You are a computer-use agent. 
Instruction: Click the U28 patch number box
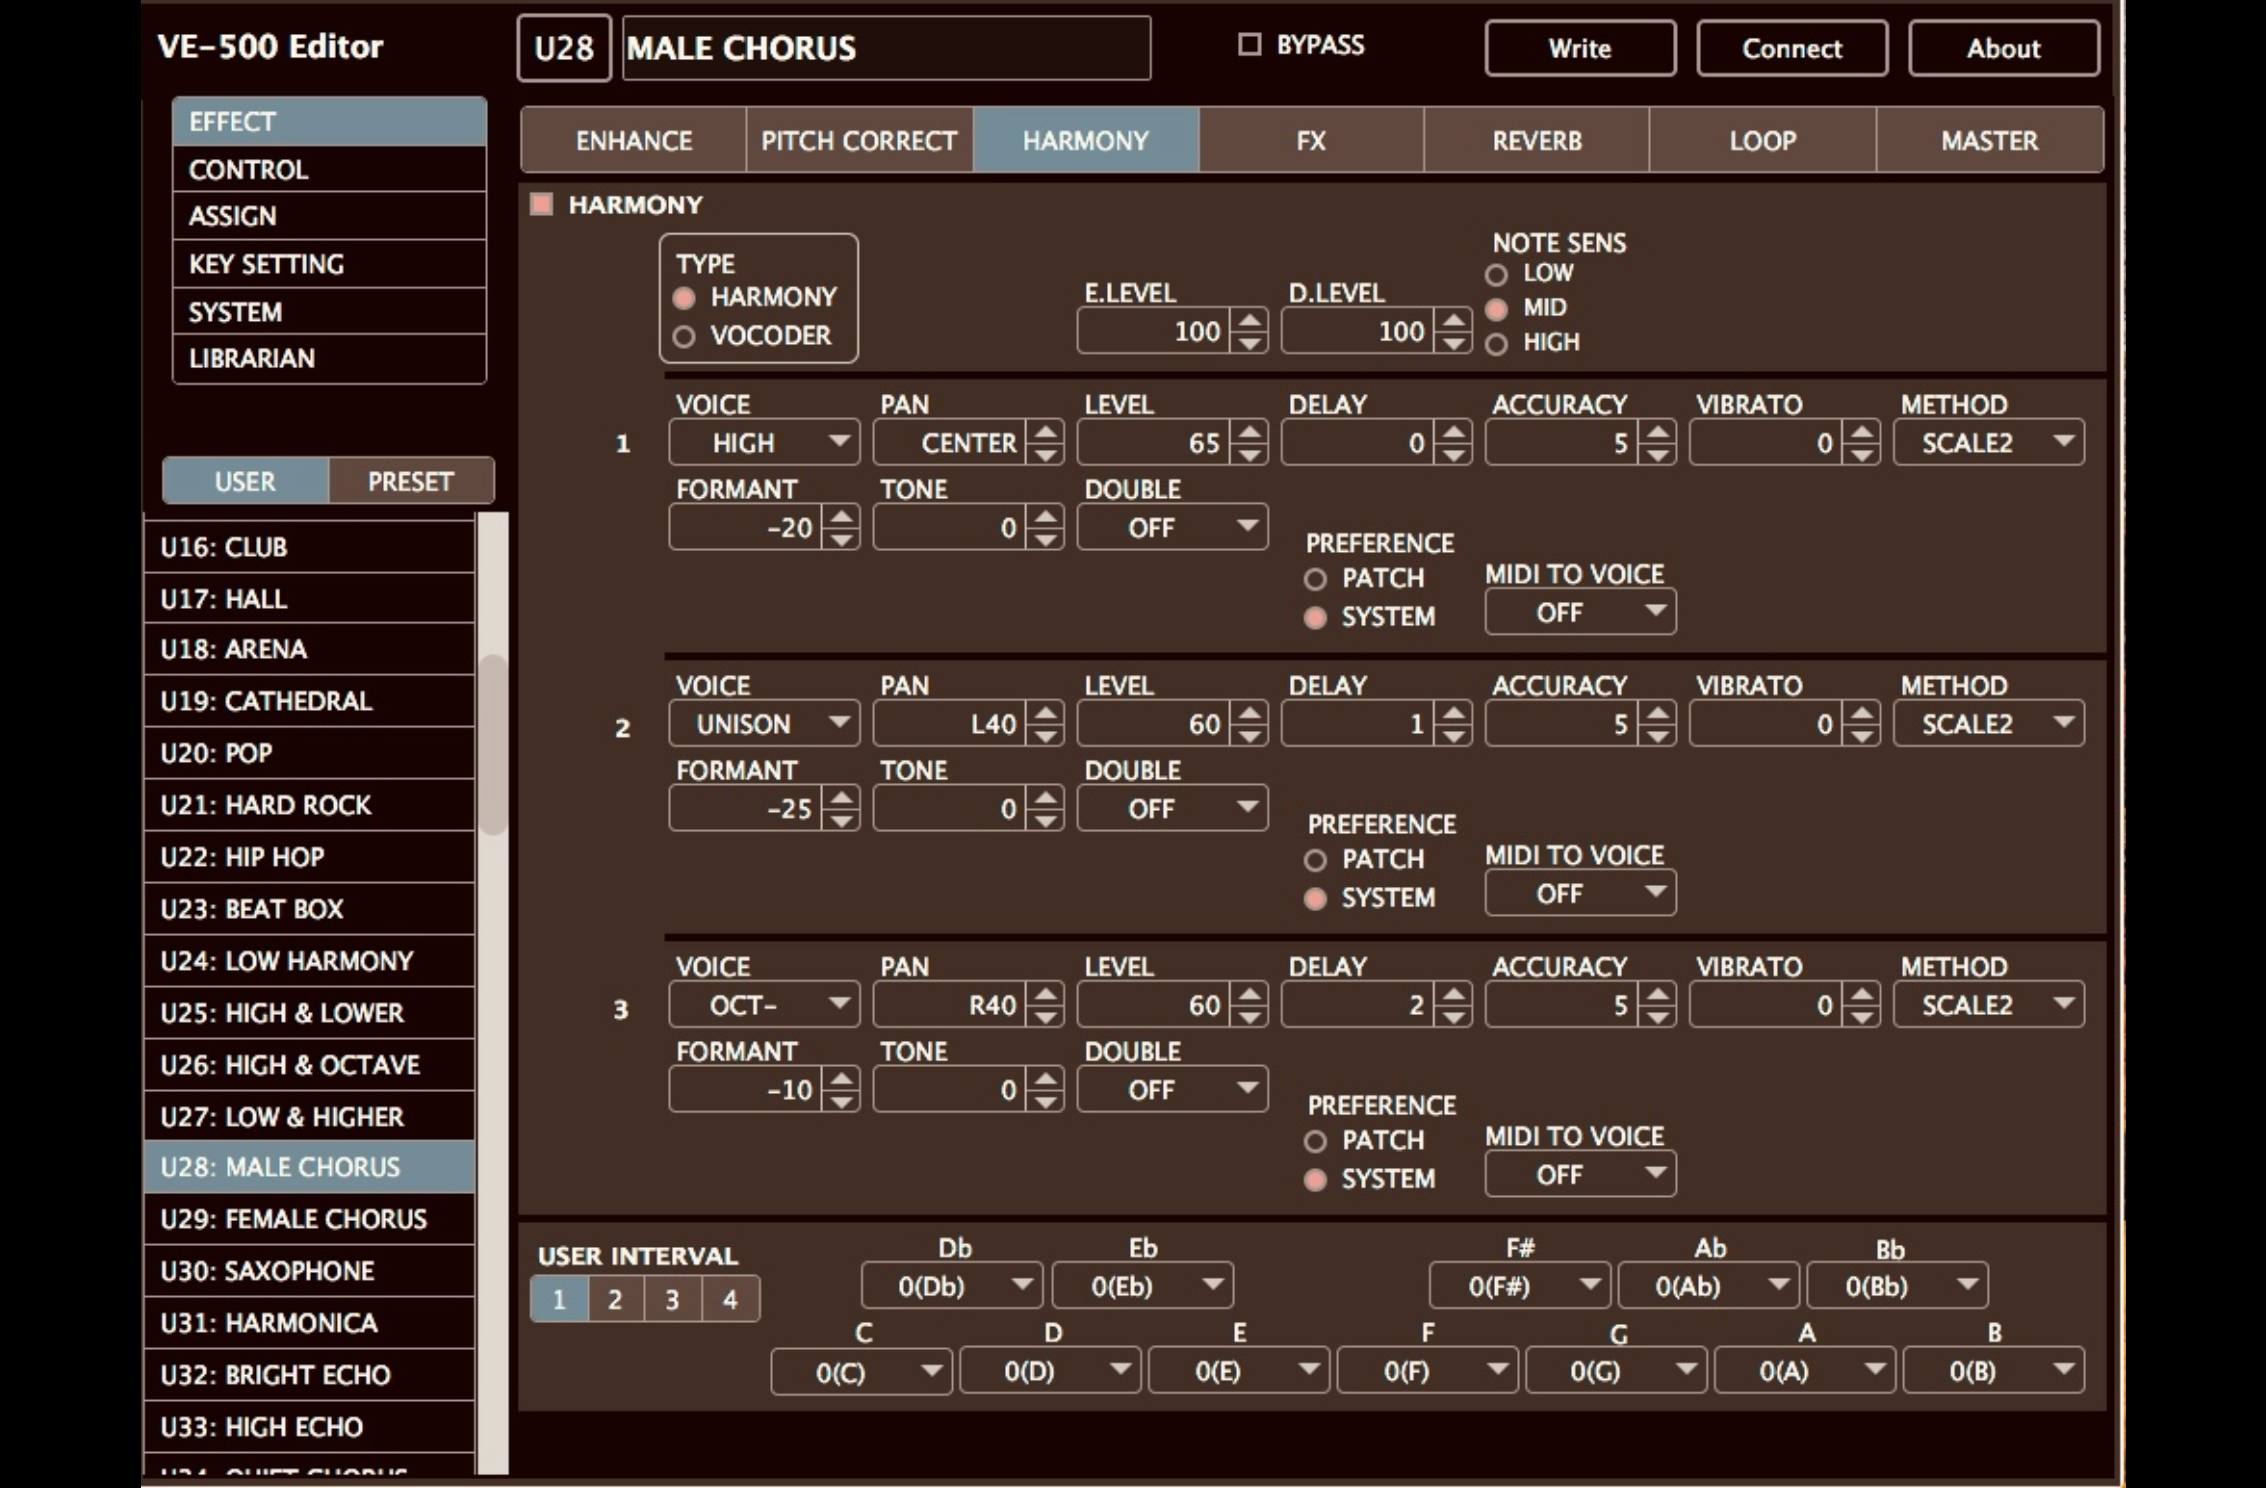(564, 48)
